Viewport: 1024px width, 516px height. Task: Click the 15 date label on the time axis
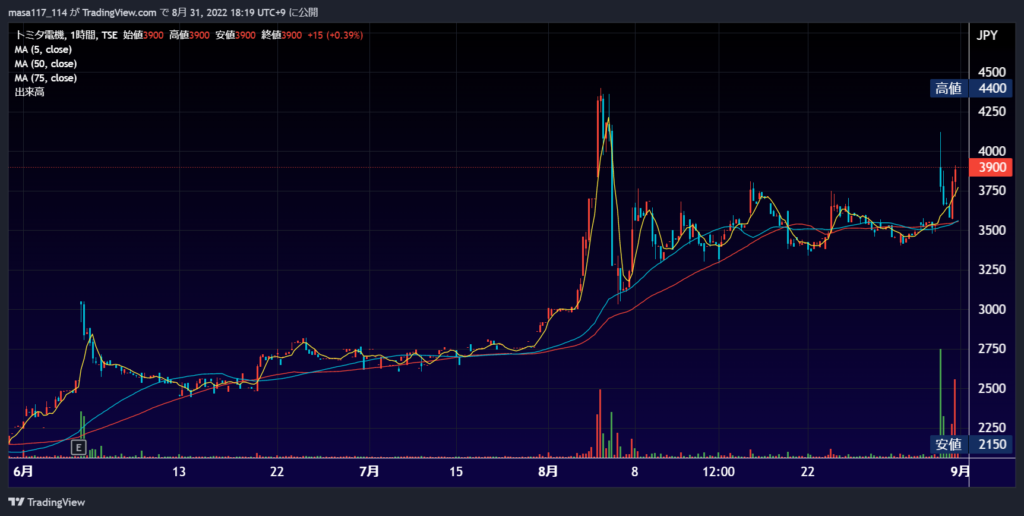click(456, 472)
